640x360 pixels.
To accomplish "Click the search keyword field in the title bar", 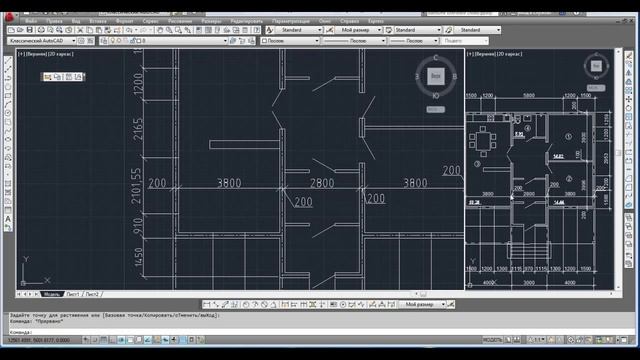I will click(462, 13).
